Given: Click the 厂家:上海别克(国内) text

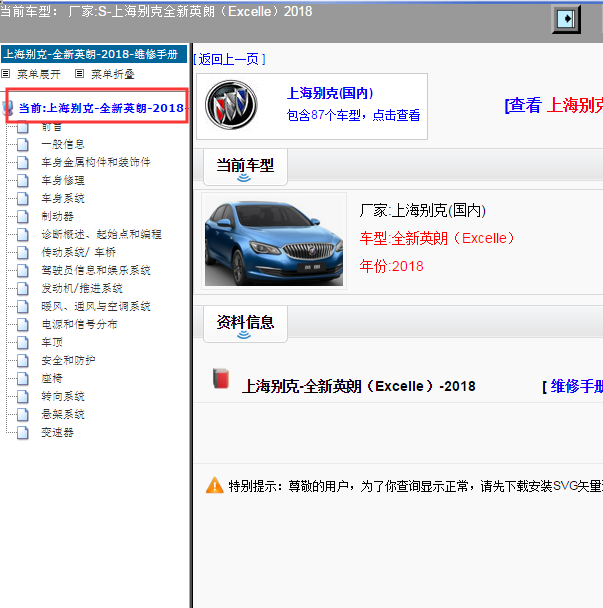Looking at the screenshot, I should (422, 211).
